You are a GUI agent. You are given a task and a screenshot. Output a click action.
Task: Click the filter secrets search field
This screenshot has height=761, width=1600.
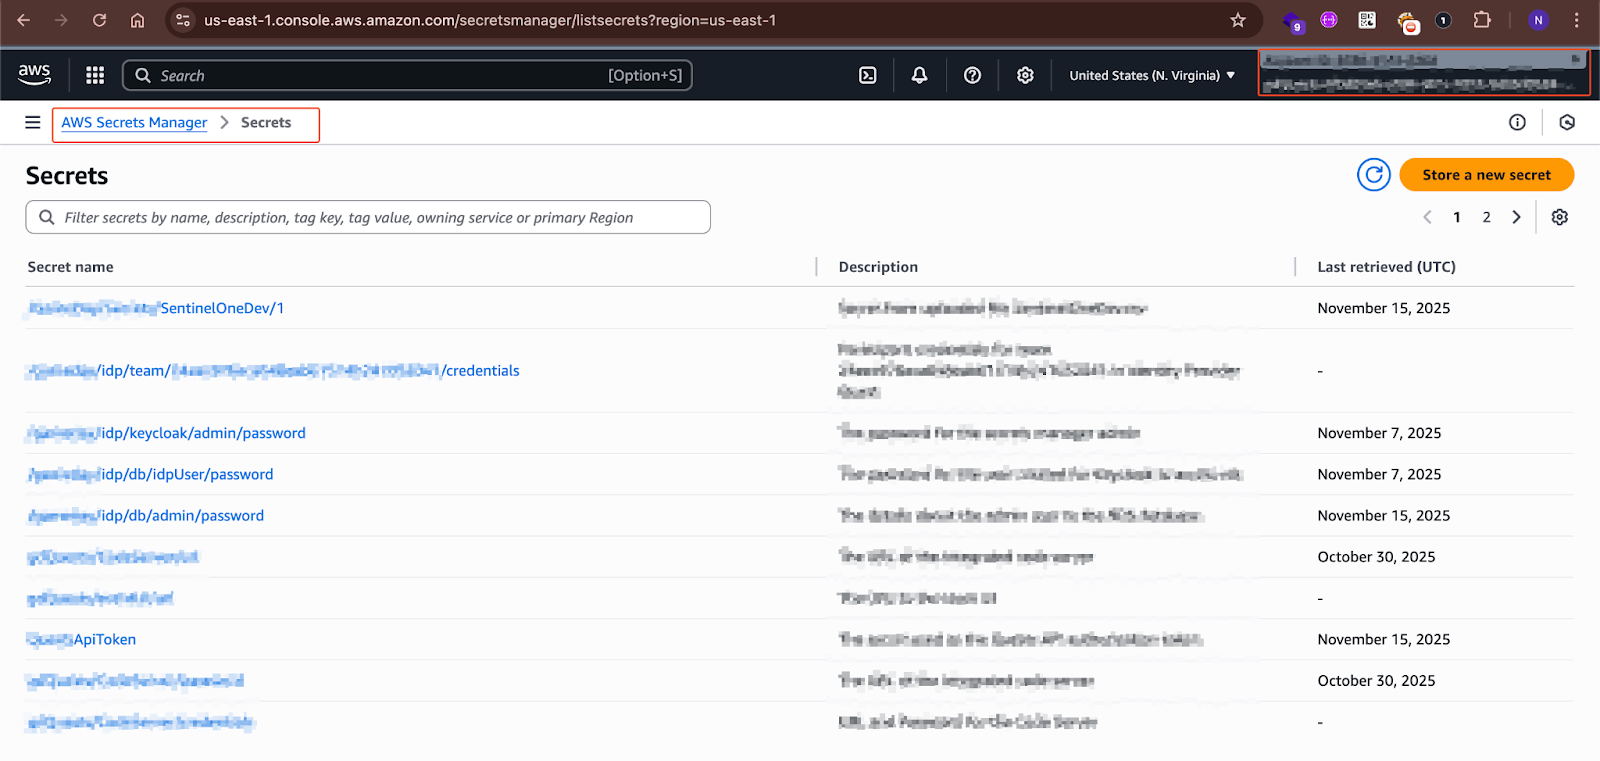pyautogui.click(x=368, y=217)
